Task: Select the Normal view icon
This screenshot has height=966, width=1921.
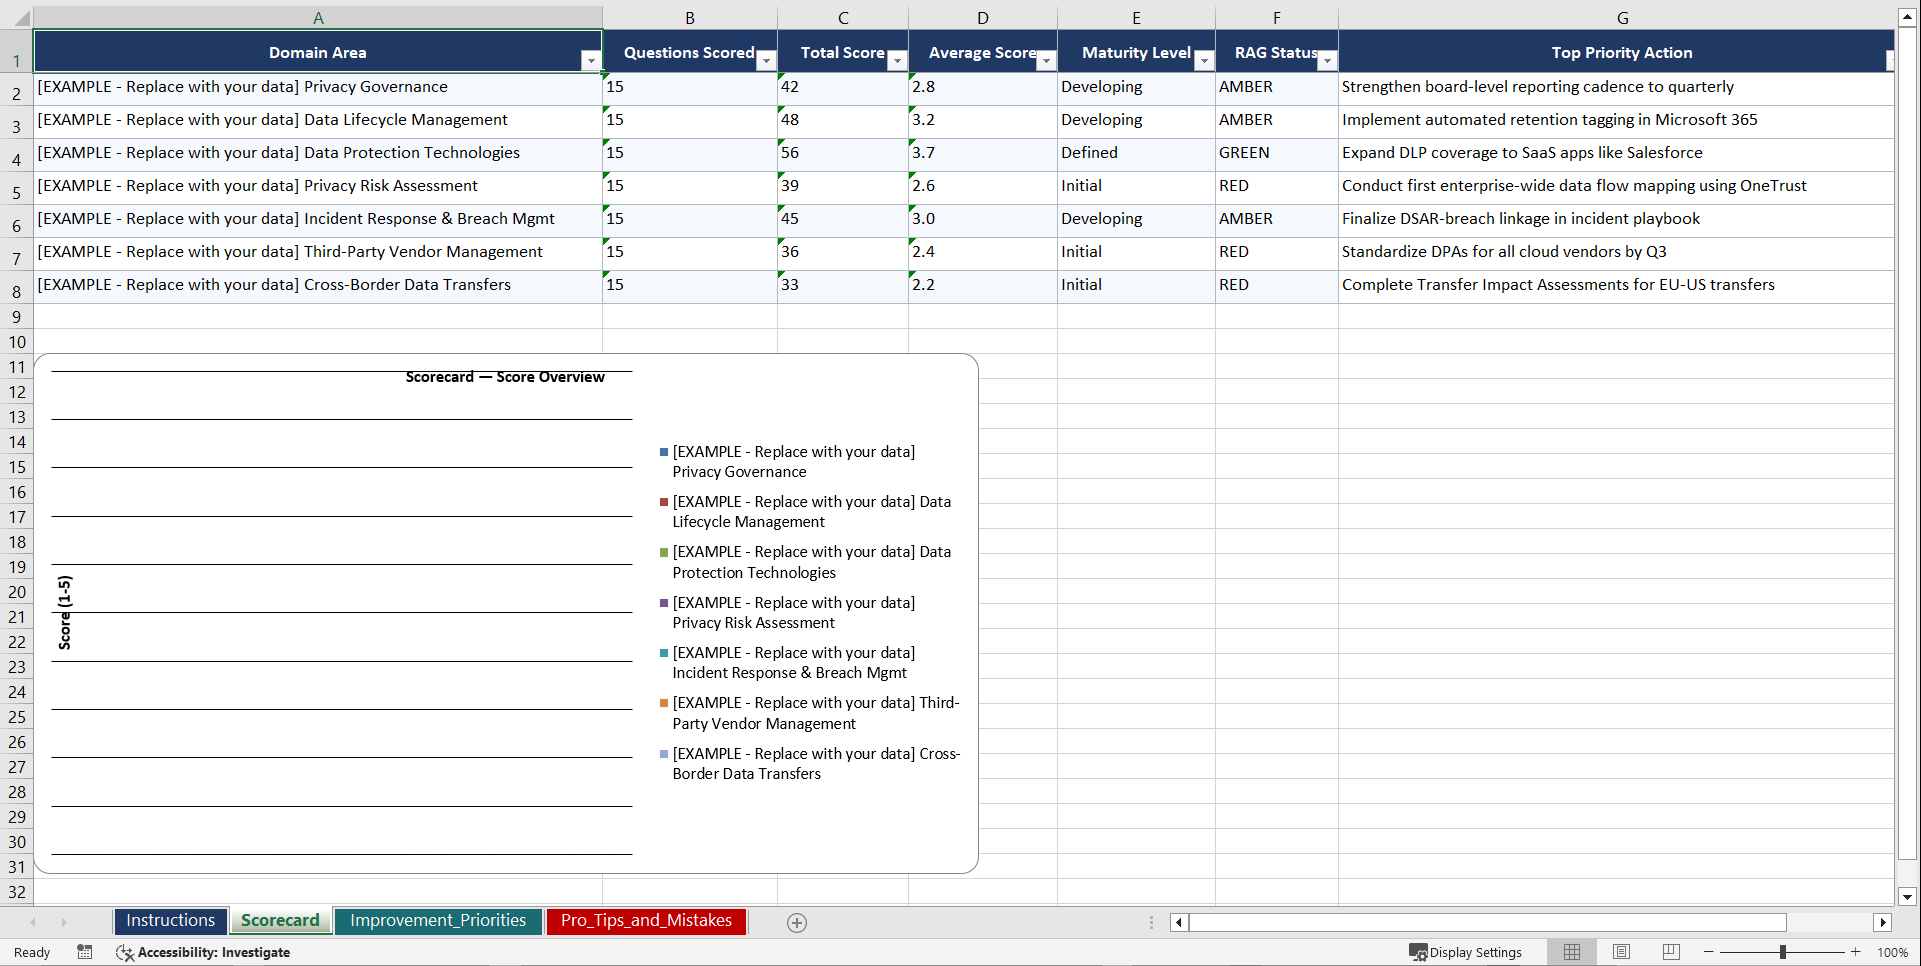Action: [1571, 952]
